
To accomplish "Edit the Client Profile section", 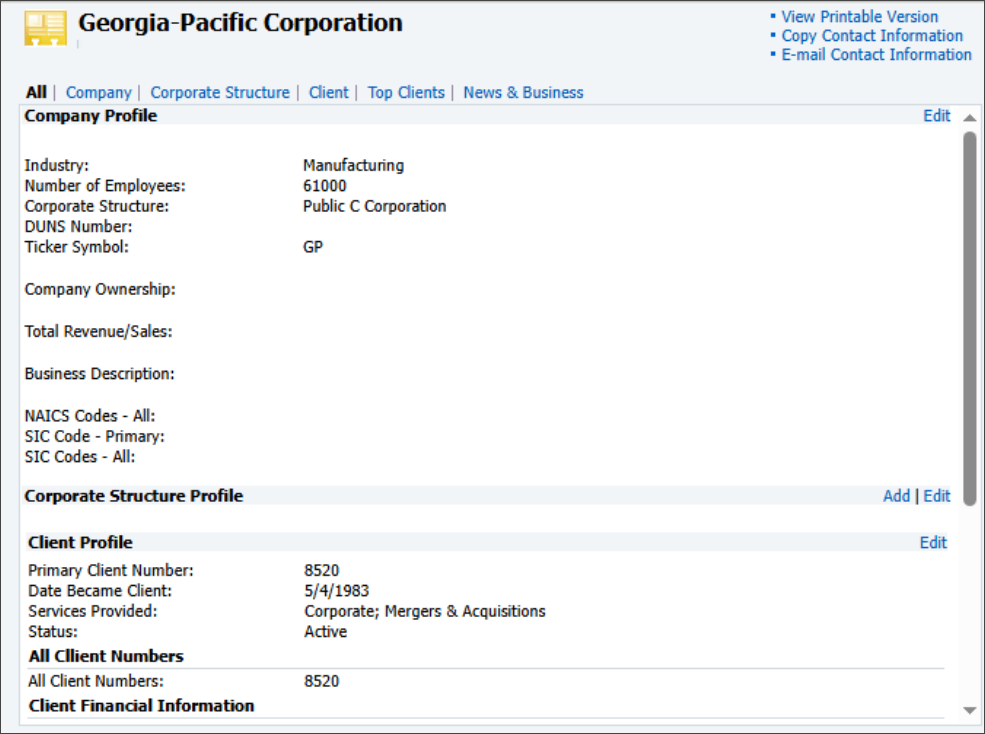I will pyautogui.click(x=933, y=542).
